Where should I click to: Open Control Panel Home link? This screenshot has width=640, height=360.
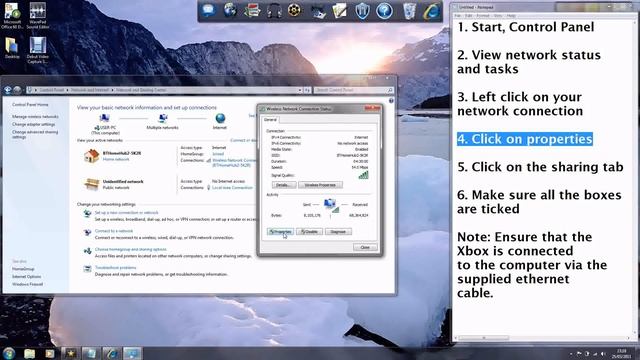30,104
